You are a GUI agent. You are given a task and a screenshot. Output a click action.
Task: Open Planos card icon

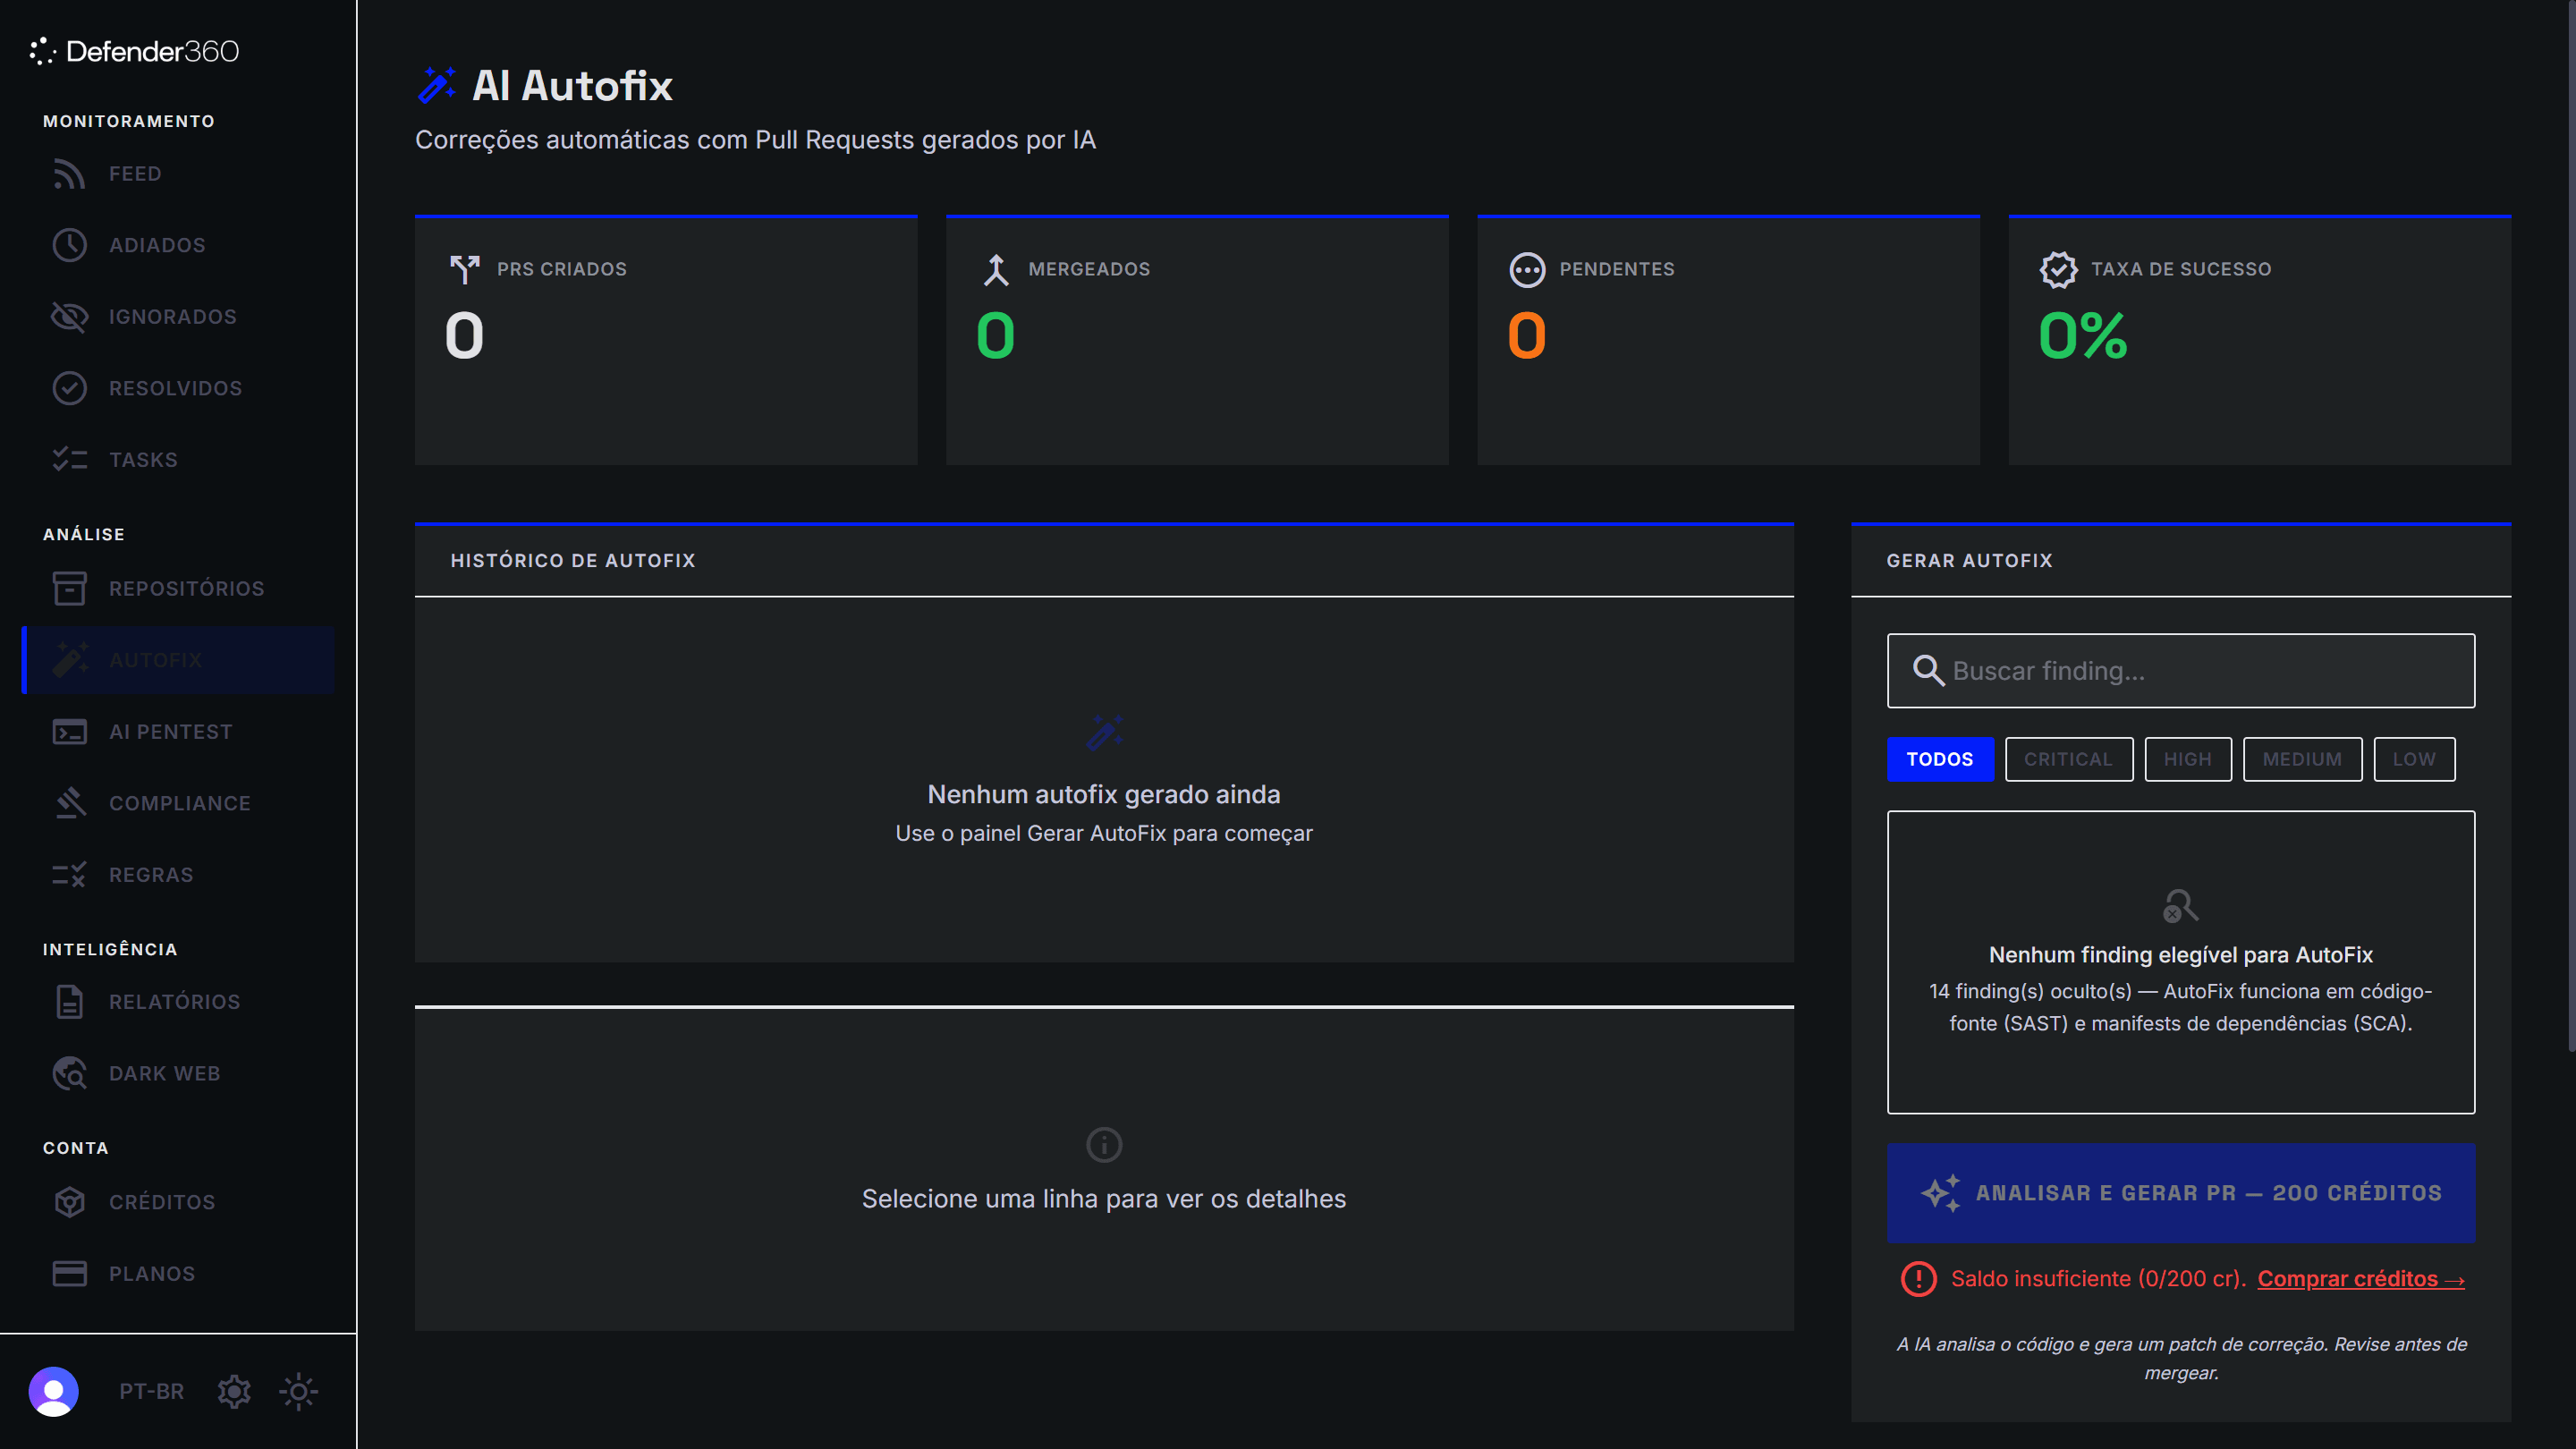[69, 1274]
